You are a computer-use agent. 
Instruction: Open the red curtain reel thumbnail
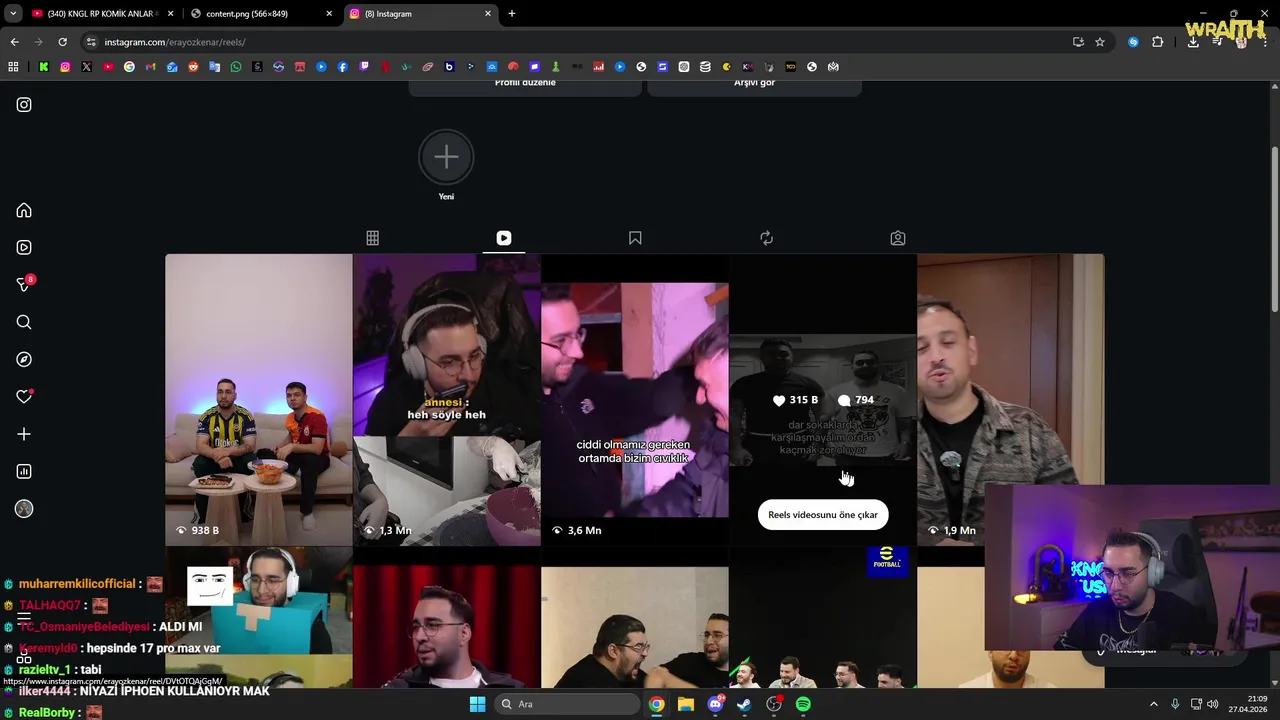tap(447, 617)
